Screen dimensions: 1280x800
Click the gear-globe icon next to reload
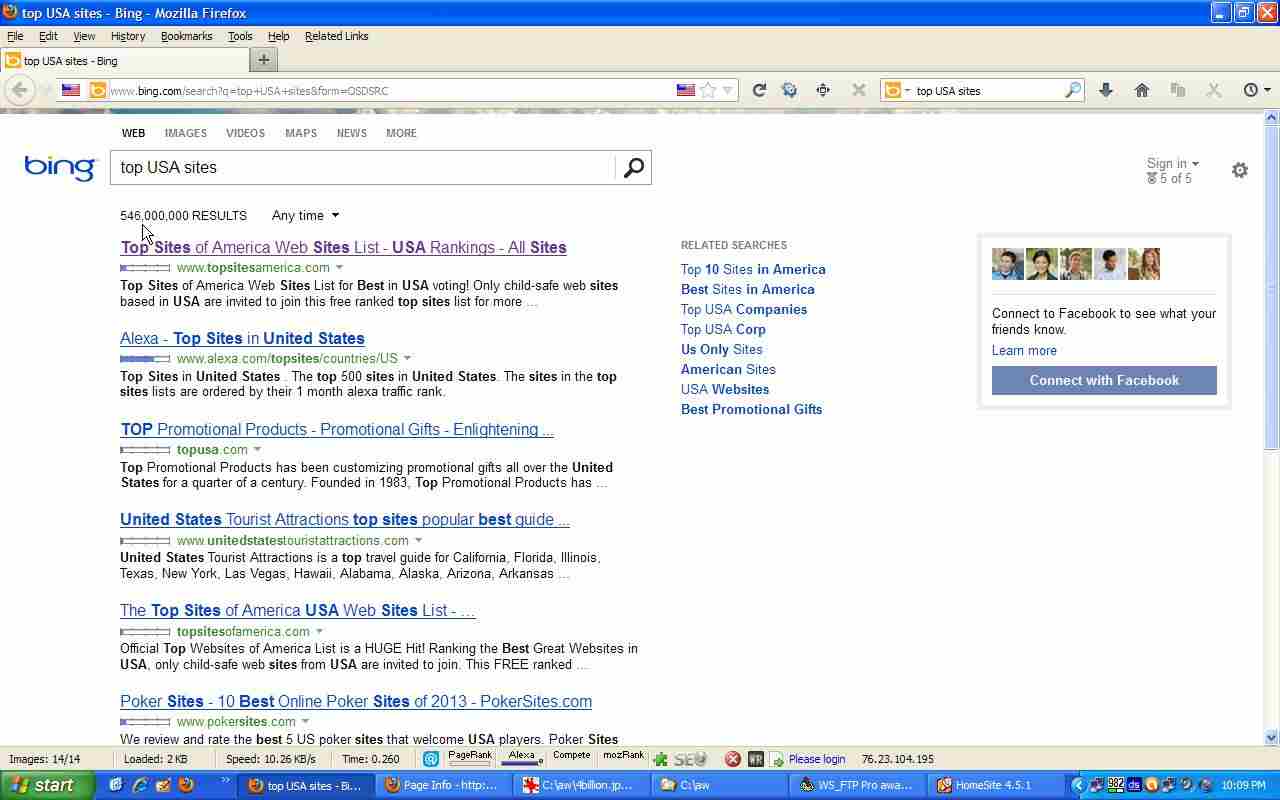[789, 90]
